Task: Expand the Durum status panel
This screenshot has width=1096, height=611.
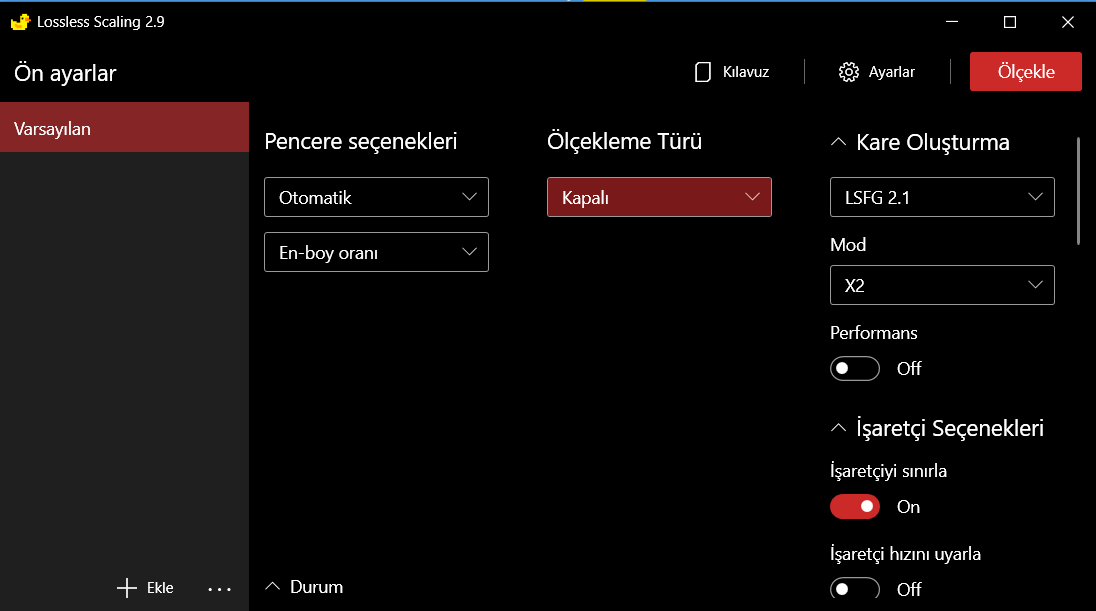Action: tap(273, 587)
